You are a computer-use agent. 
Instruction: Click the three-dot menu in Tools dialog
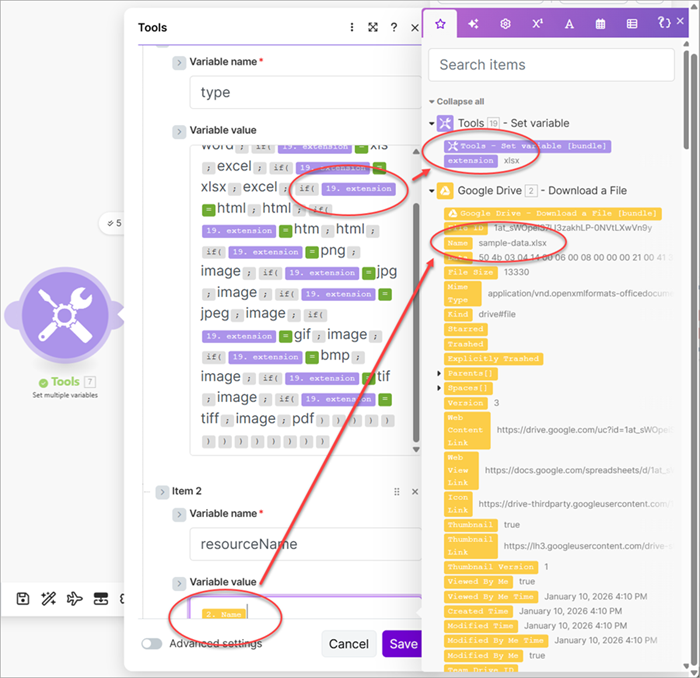coord(352,28)
